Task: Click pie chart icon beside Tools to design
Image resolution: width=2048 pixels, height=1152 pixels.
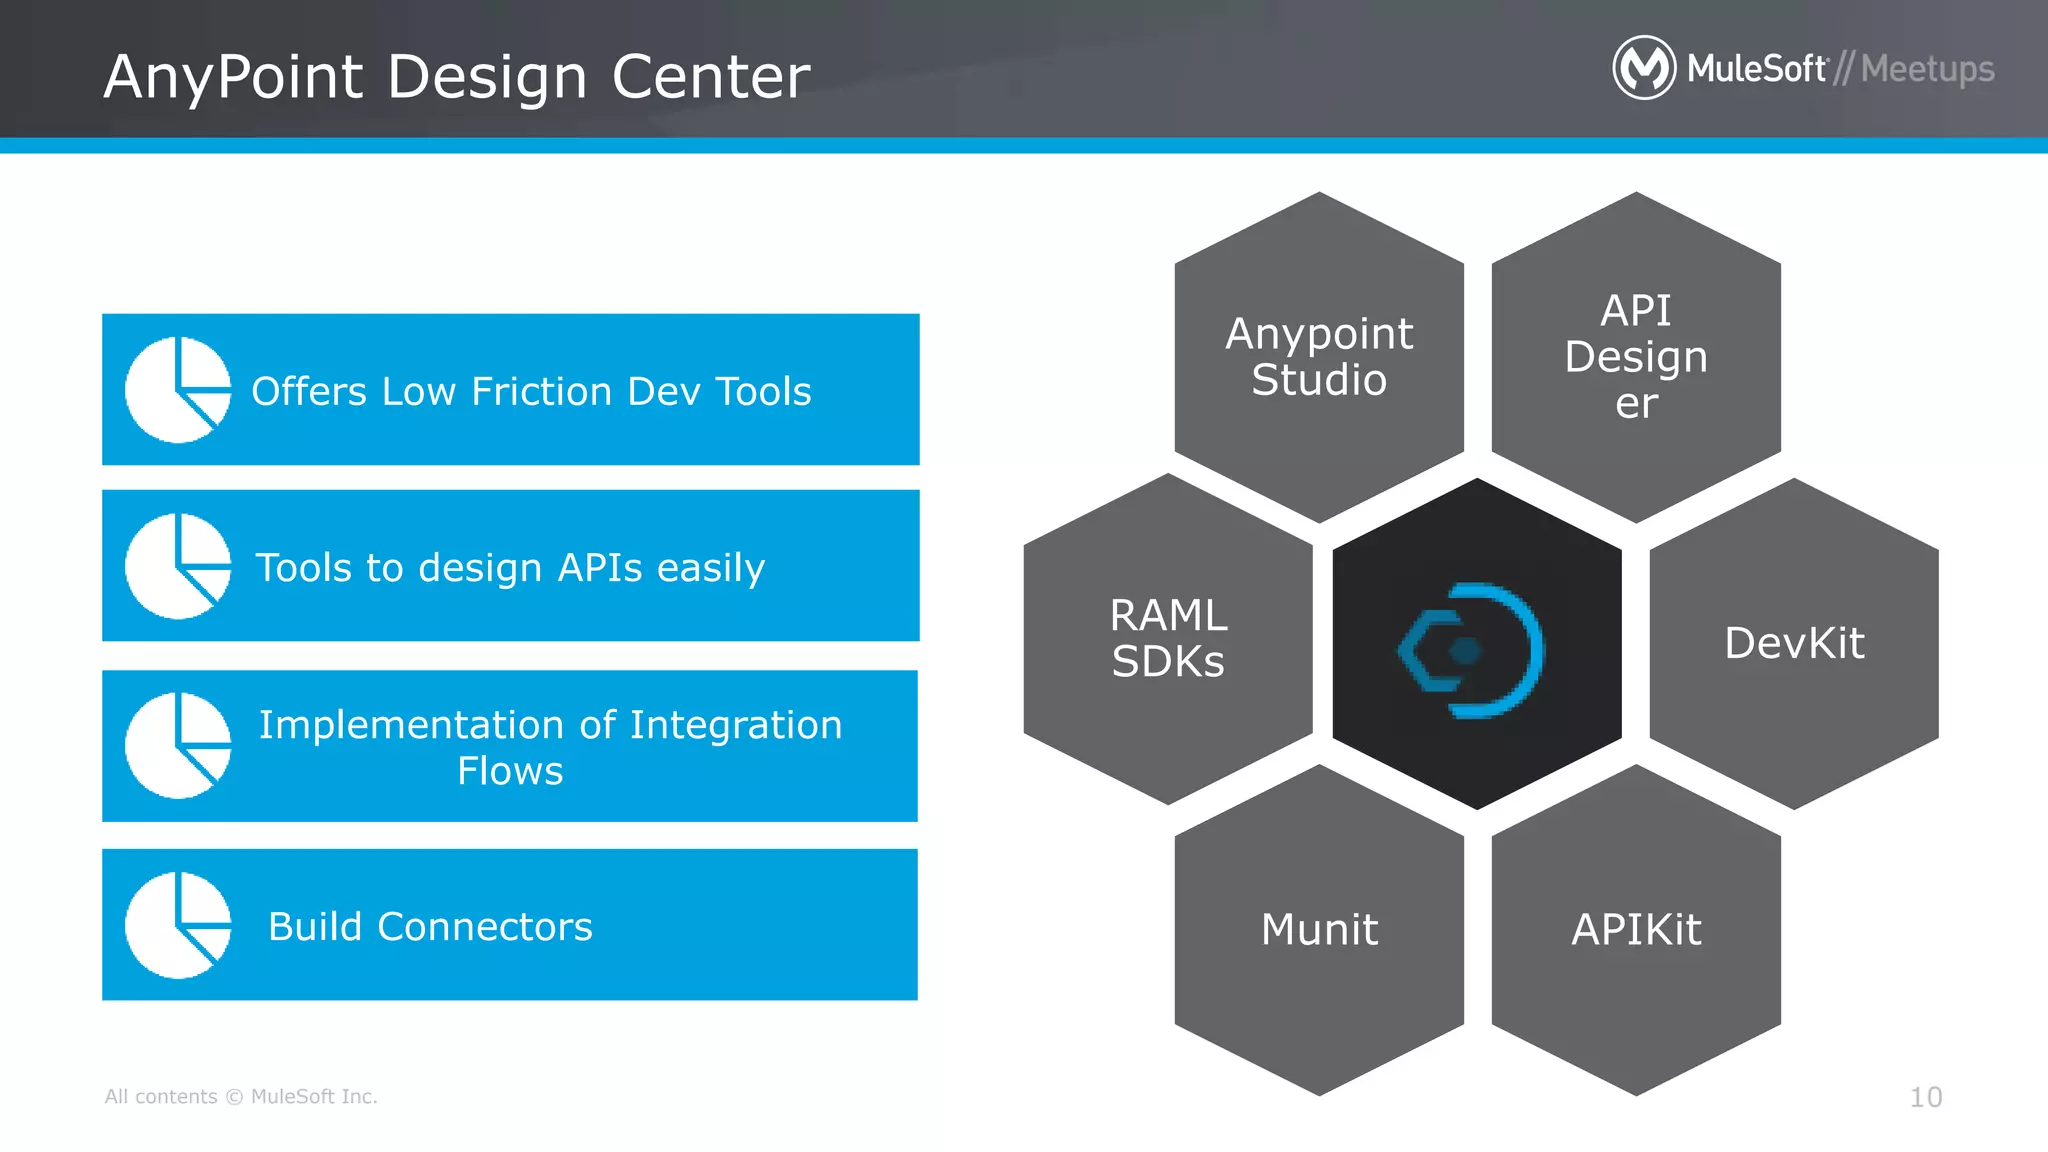Action: (x=177, y=566)
